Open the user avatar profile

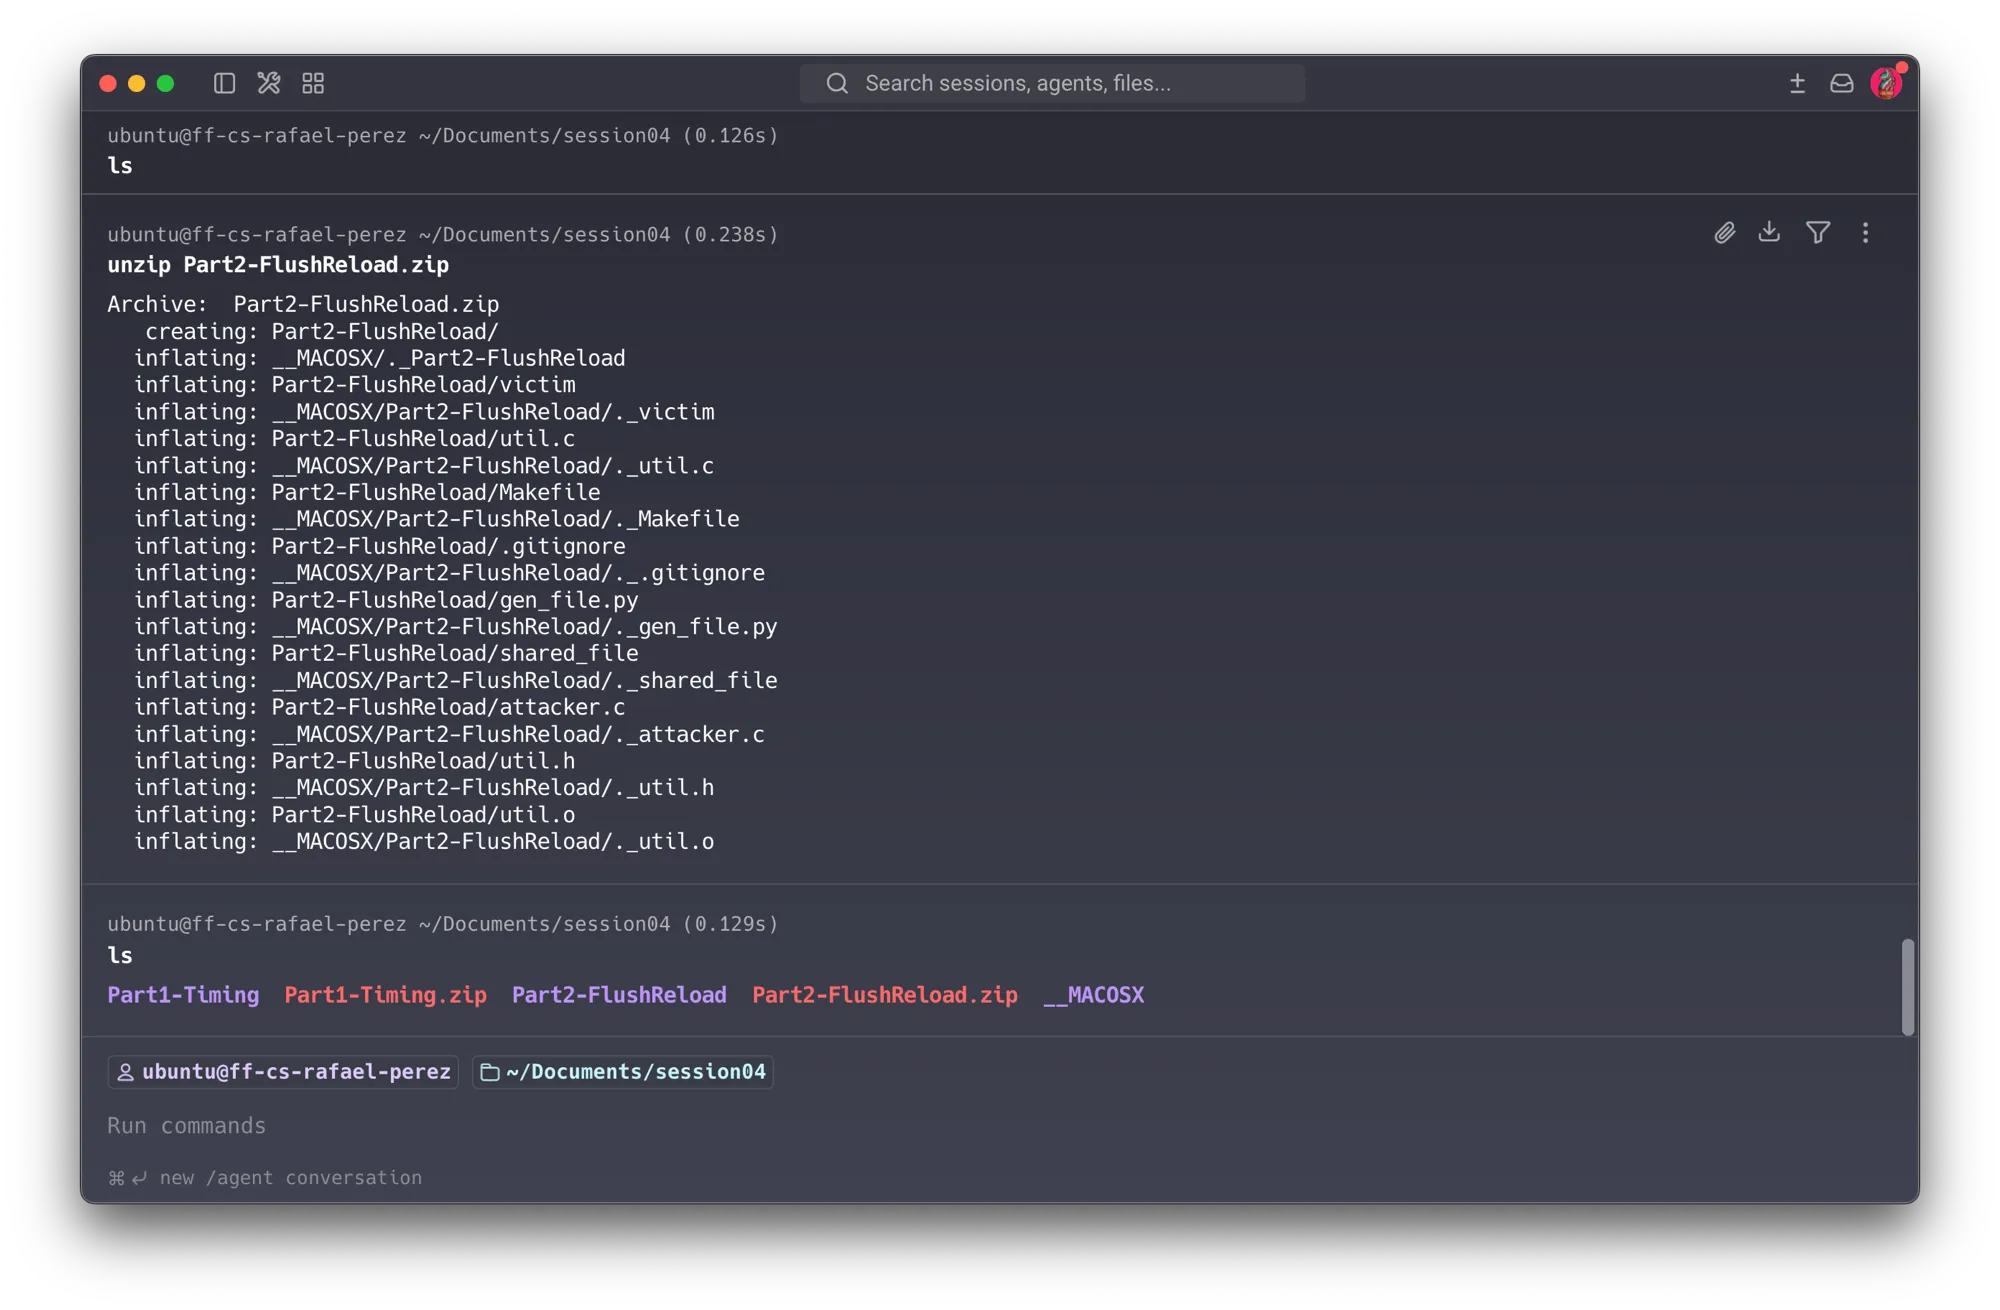tap(1887, 83)
